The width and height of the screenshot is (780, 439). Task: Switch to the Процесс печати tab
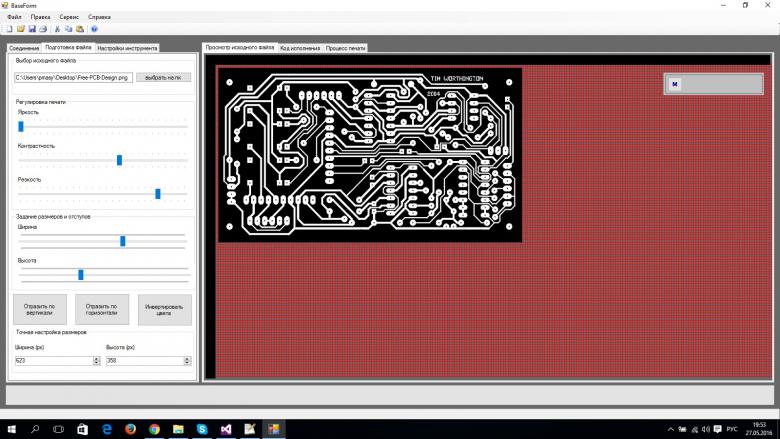pyautogui.click(x=346, y=48)
